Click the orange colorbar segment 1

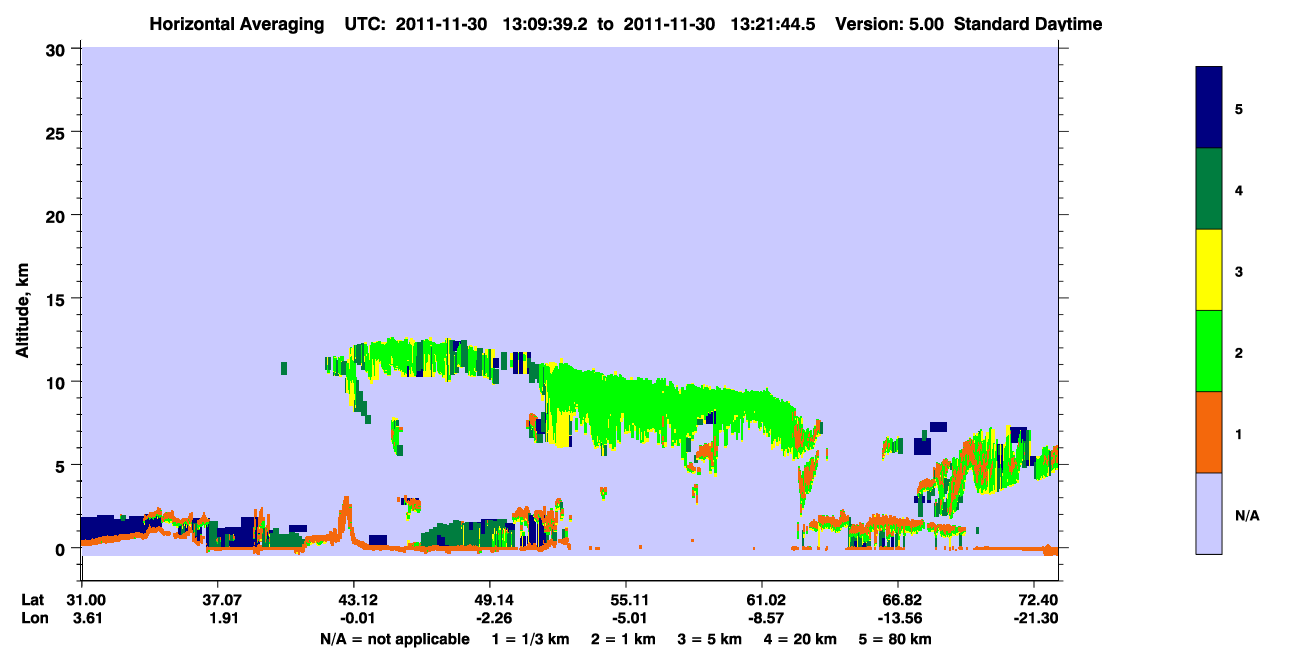pos(1209,432)
